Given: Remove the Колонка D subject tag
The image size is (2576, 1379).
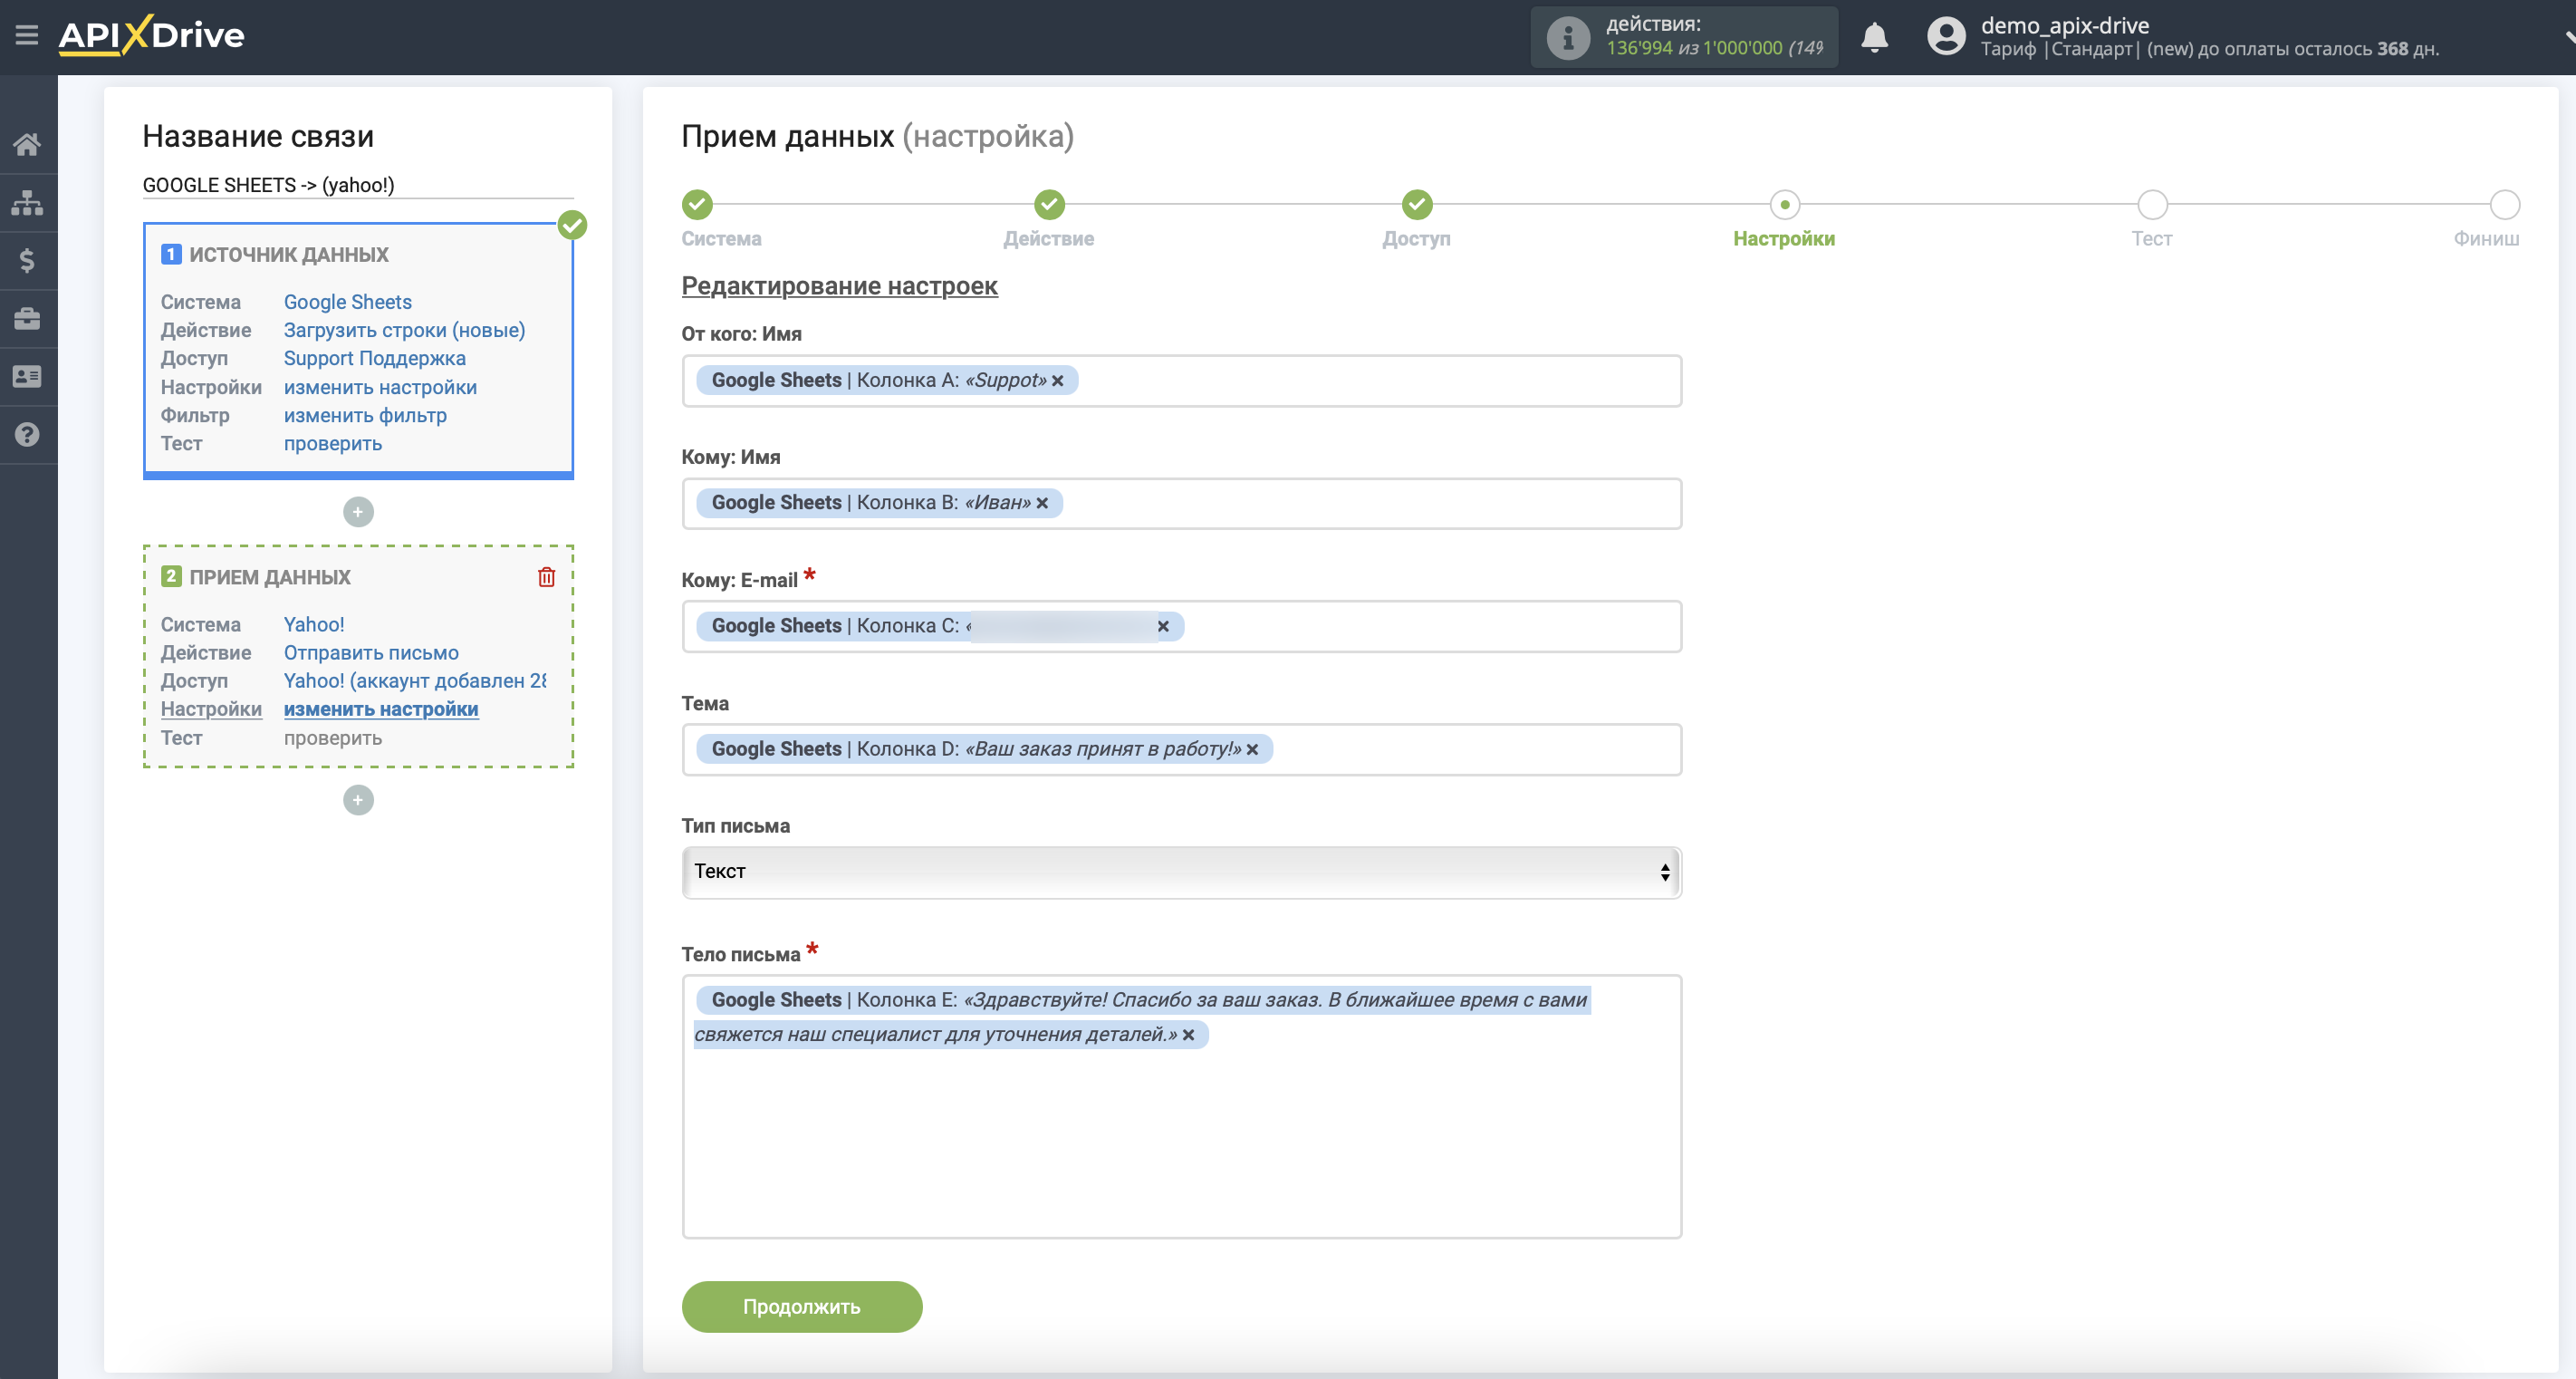Looking at the screenshot, I should pyautogui.click(x=1252, y=750).
